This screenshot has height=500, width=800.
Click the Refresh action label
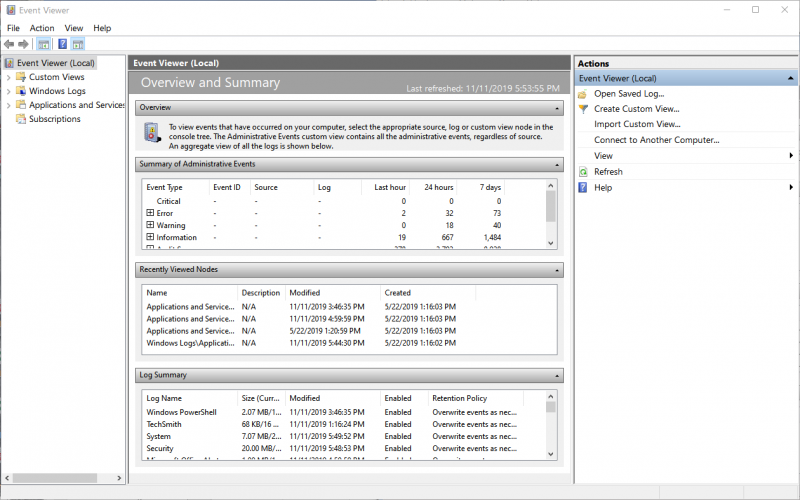click(608, 172)
